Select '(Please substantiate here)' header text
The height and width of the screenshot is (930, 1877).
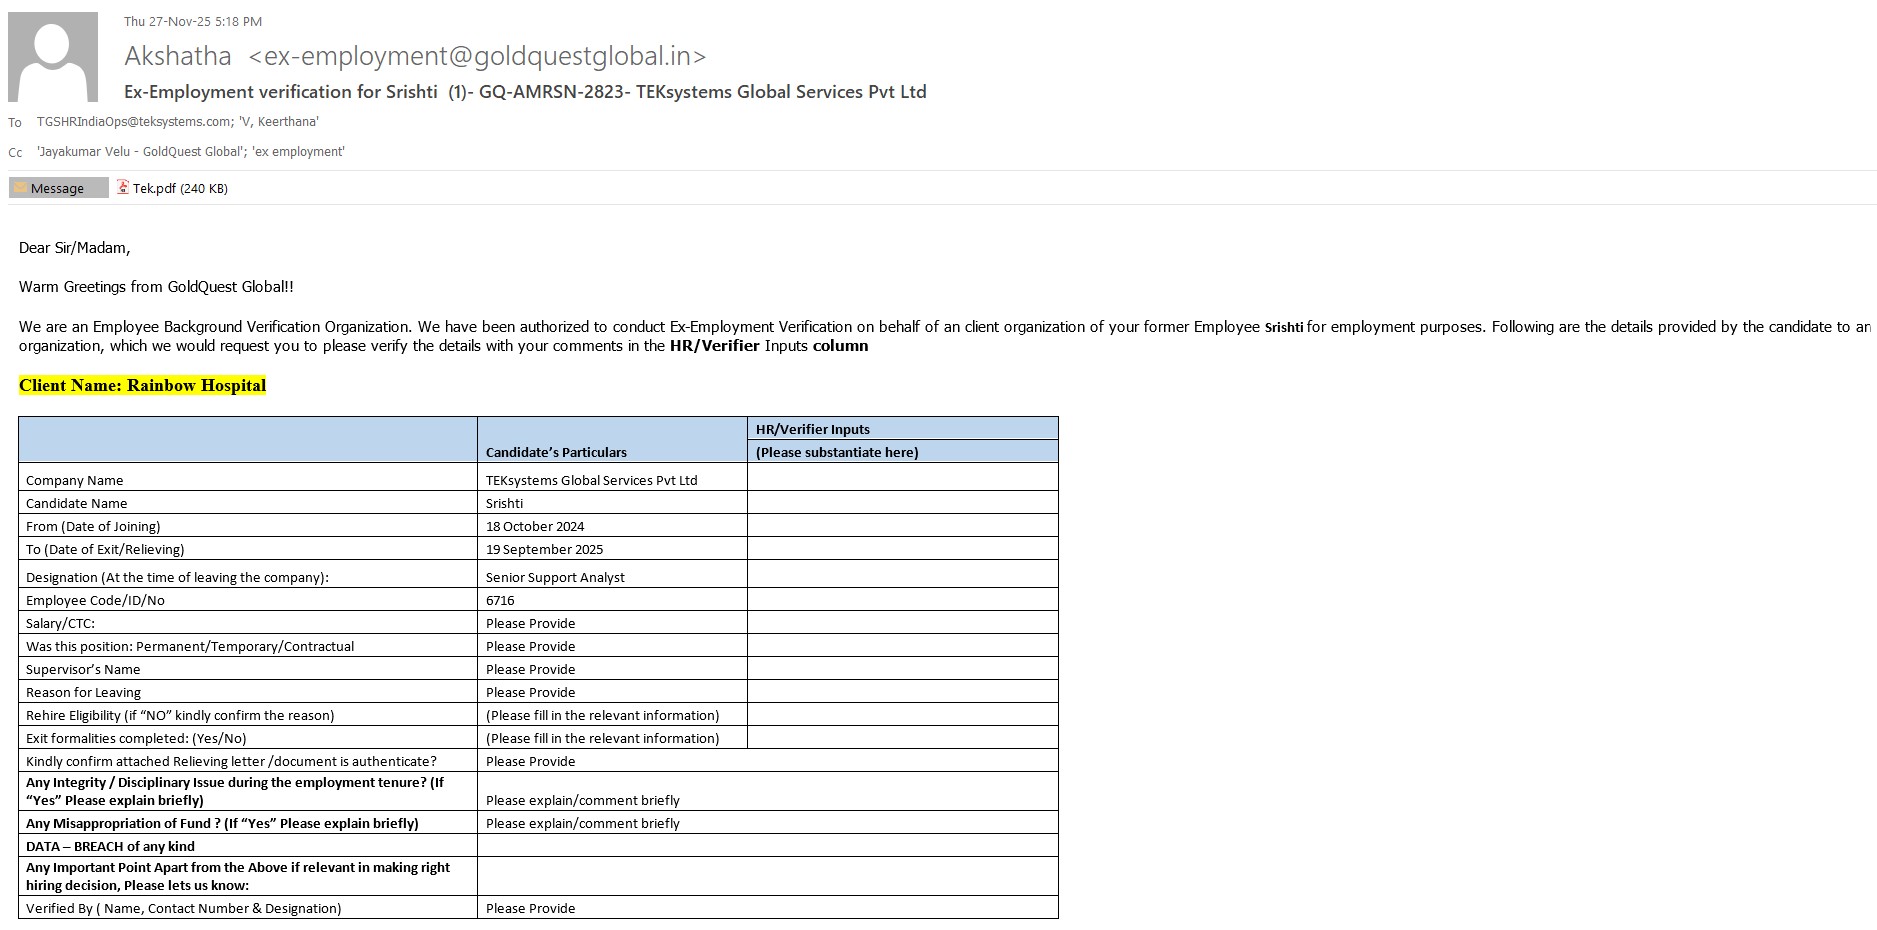(837, 452)
